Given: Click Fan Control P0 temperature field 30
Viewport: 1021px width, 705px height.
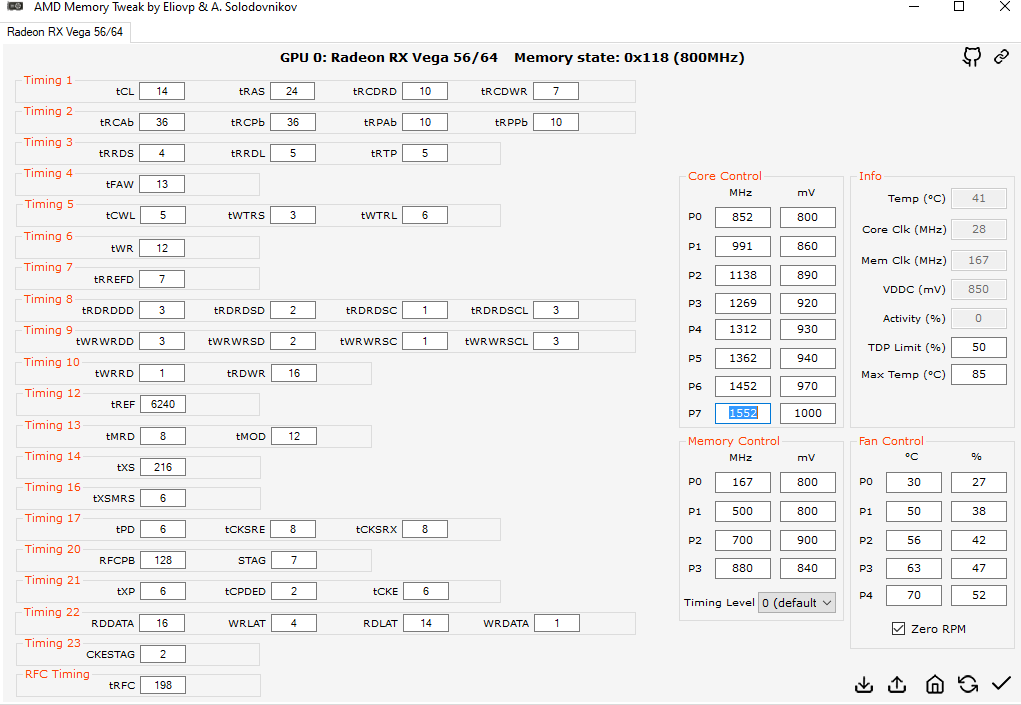Looking at the screenshot, I should pos(914,482).
